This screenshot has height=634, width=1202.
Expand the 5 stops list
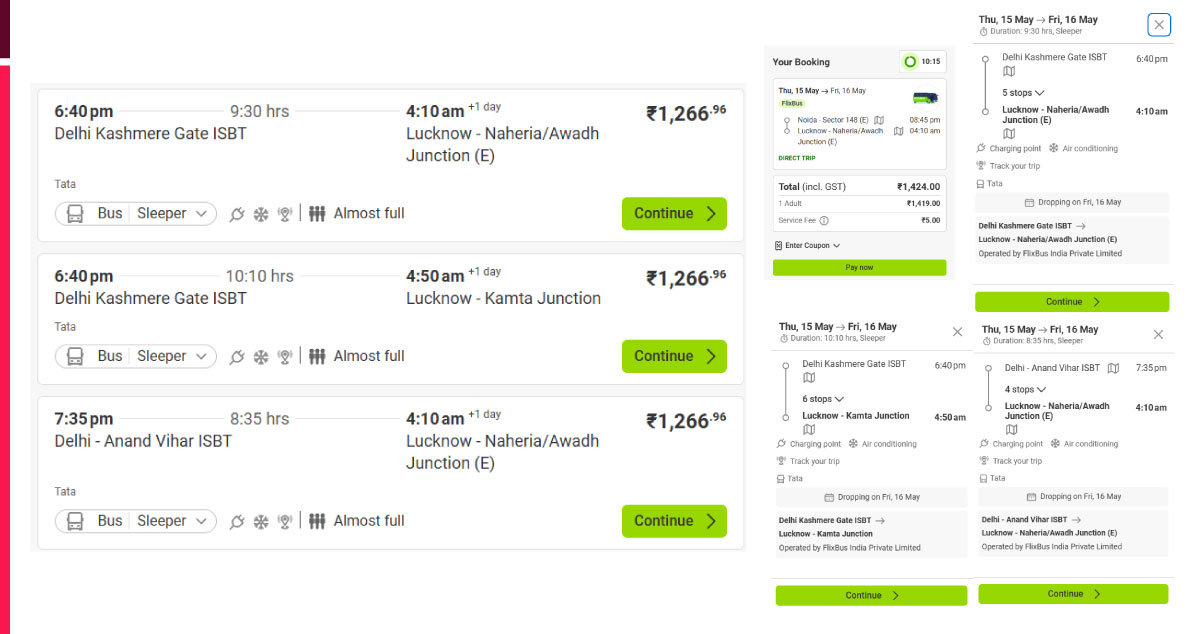point(1023,93)
